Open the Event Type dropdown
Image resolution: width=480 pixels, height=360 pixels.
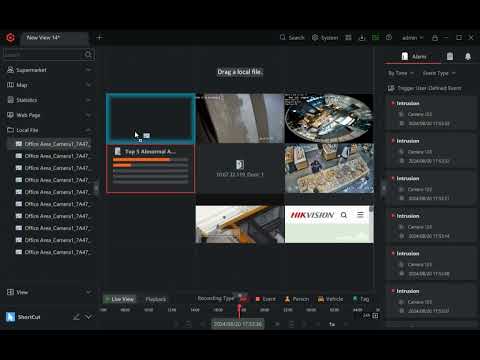(x=439, y=73)
